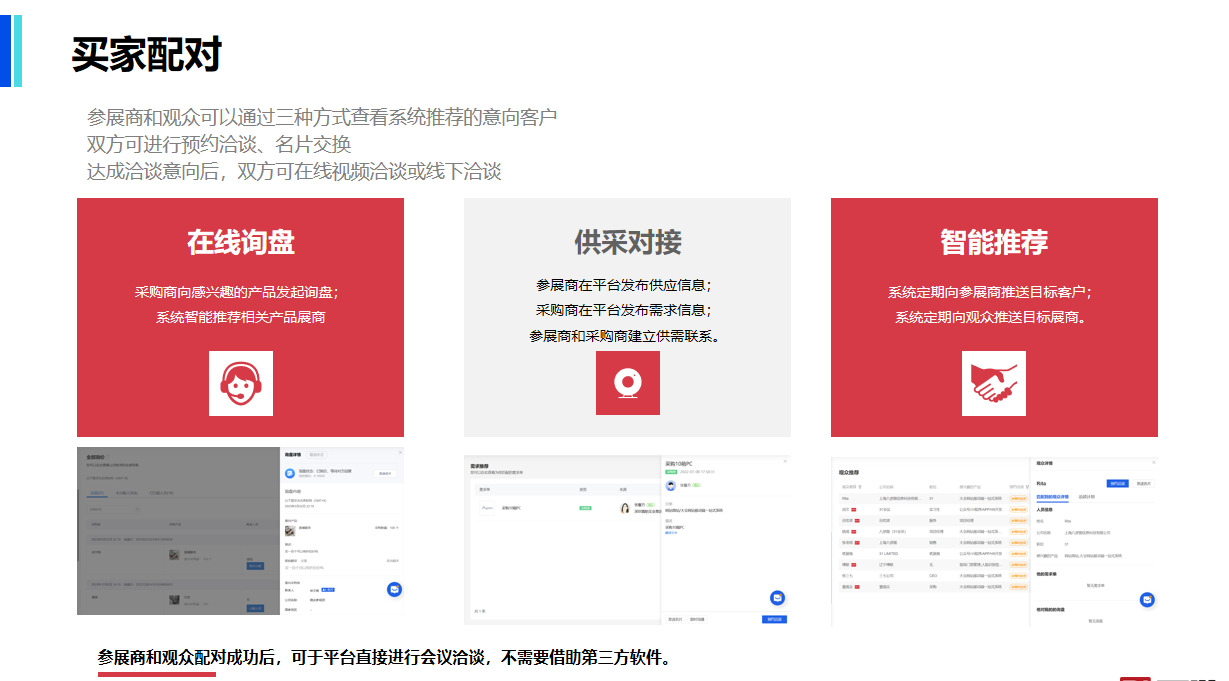
Task: Select the 供采对接 card heading
Action: point(627,242)
